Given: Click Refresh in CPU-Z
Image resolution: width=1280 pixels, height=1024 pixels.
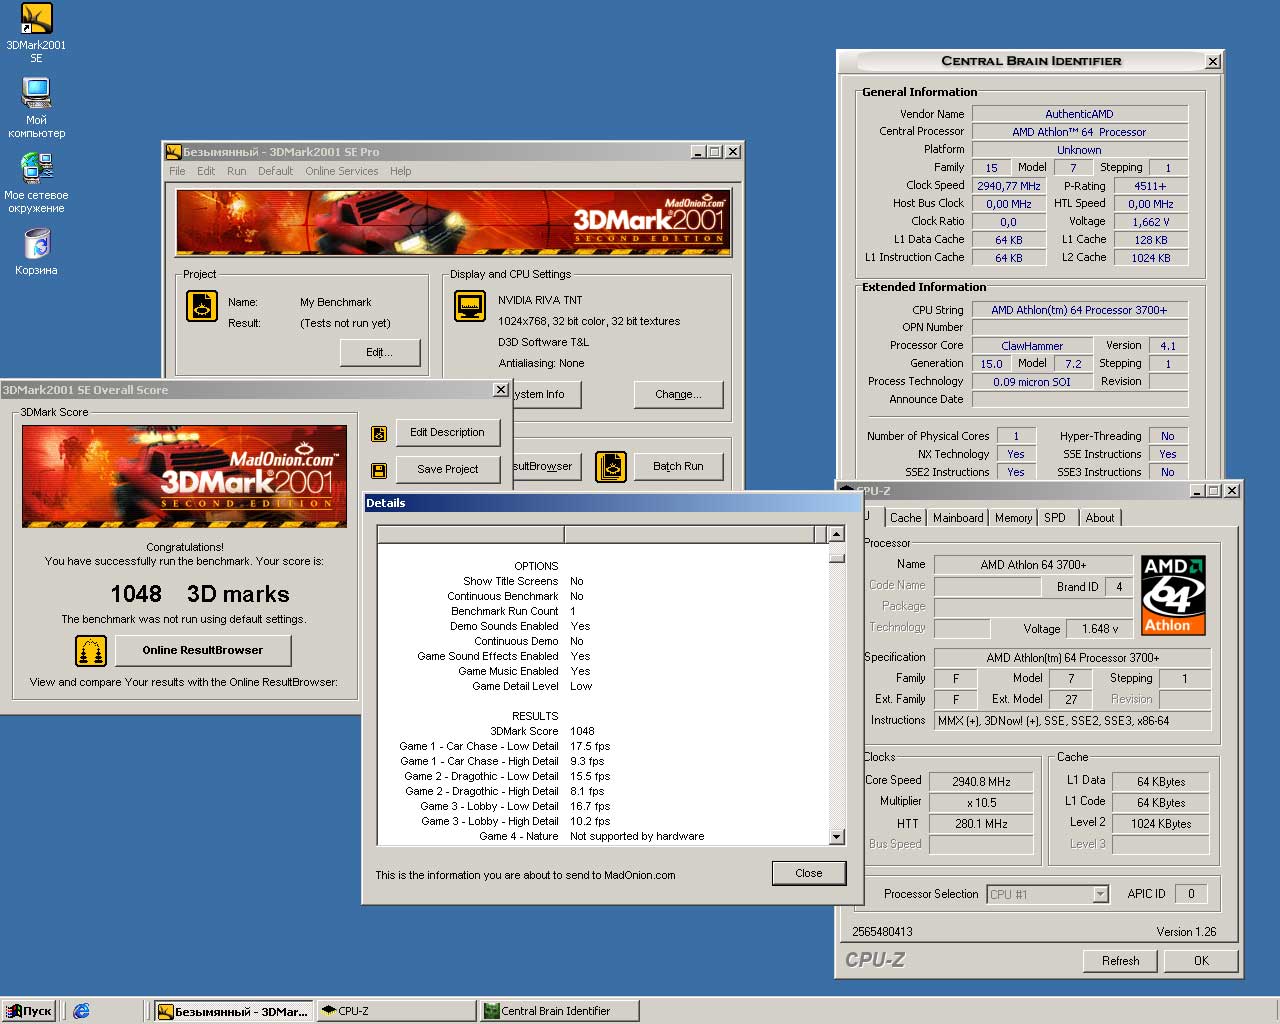Looking at the screenshot, I should coord(1120,961).
